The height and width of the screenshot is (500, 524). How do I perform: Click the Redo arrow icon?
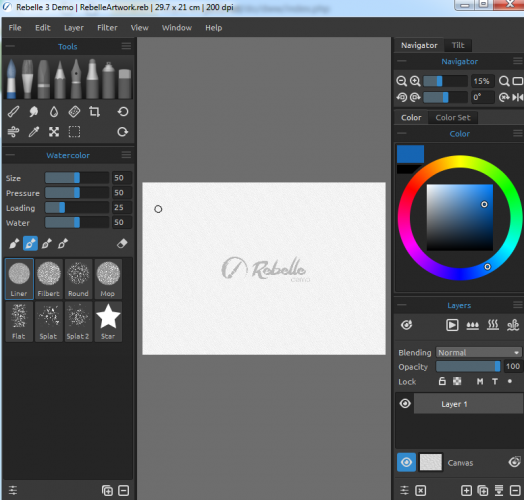point(123,132)
